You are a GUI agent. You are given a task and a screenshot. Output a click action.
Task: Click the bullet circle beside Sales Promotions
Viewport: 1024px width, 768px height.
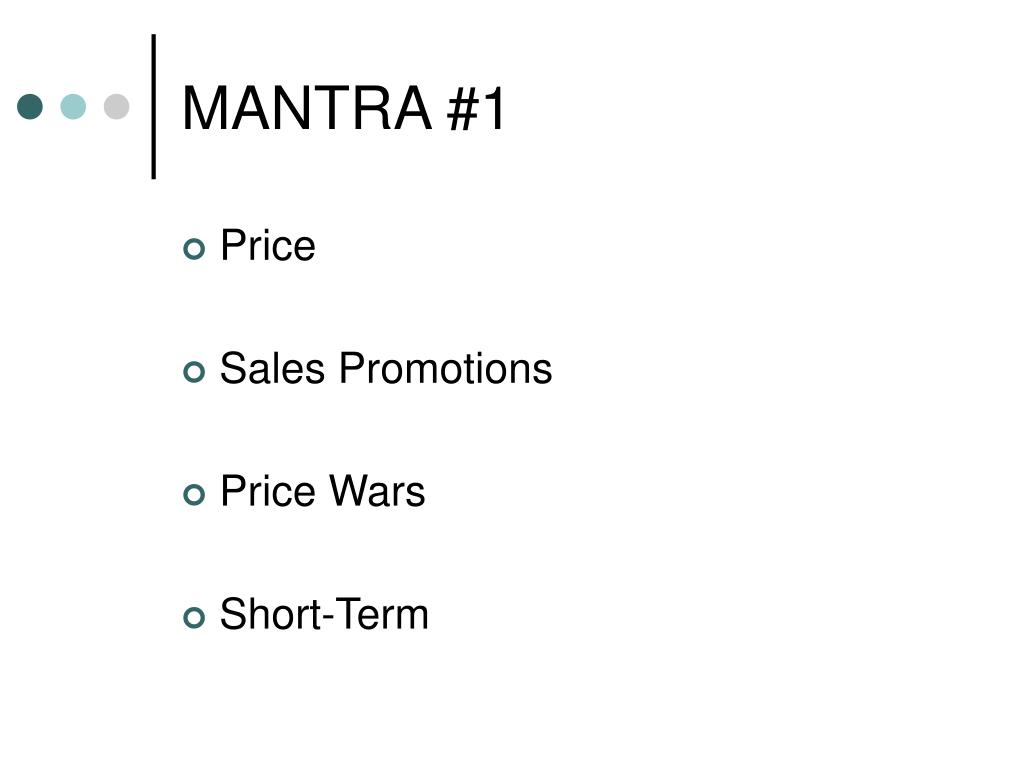pos(194,372)
